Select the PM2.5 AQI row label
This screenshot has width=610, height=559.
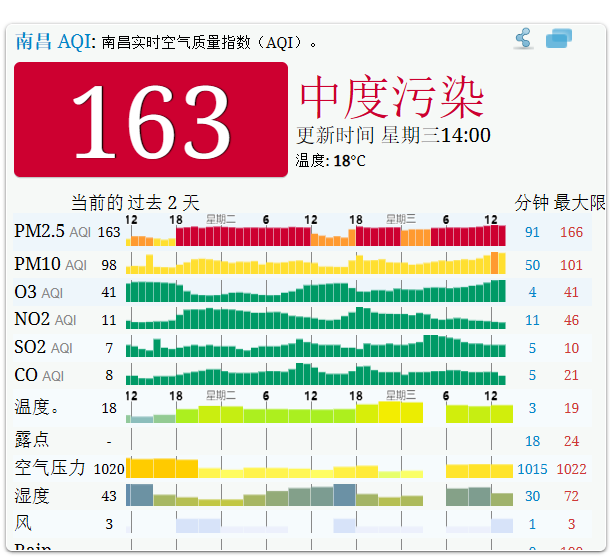[53, 231]
